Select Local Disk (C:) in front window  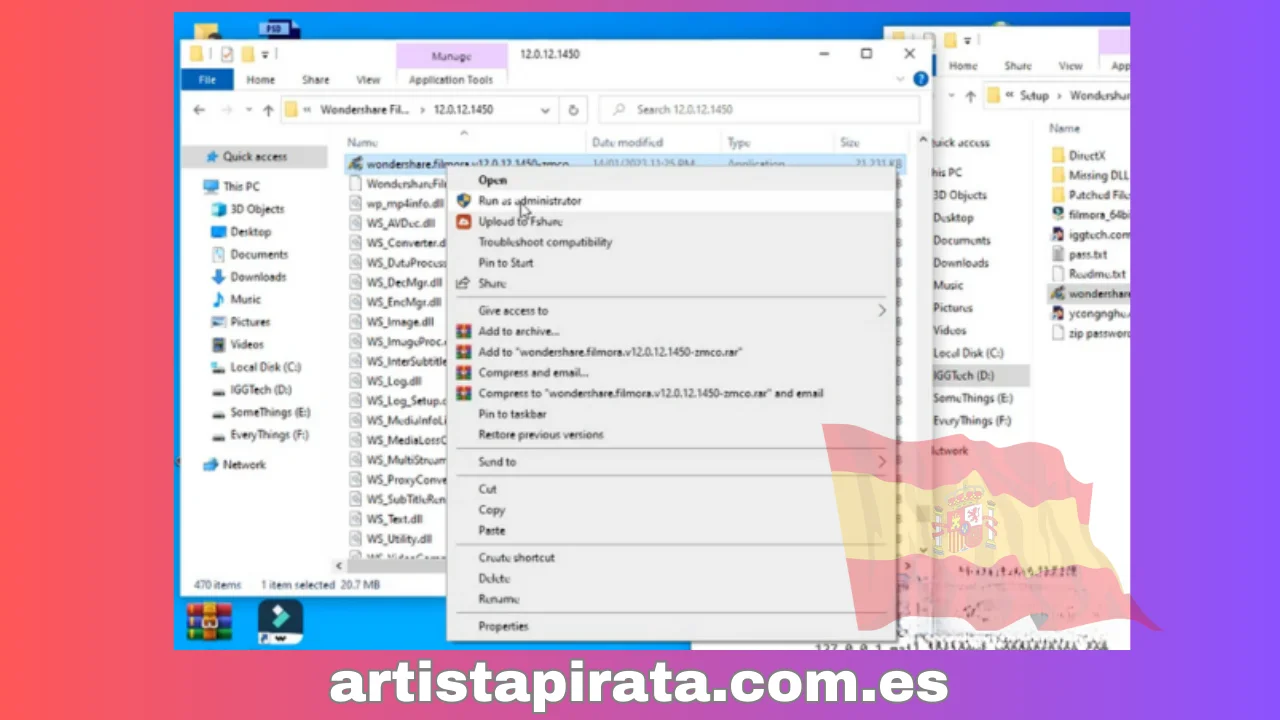pyautogui.click(x=265, y=368)
